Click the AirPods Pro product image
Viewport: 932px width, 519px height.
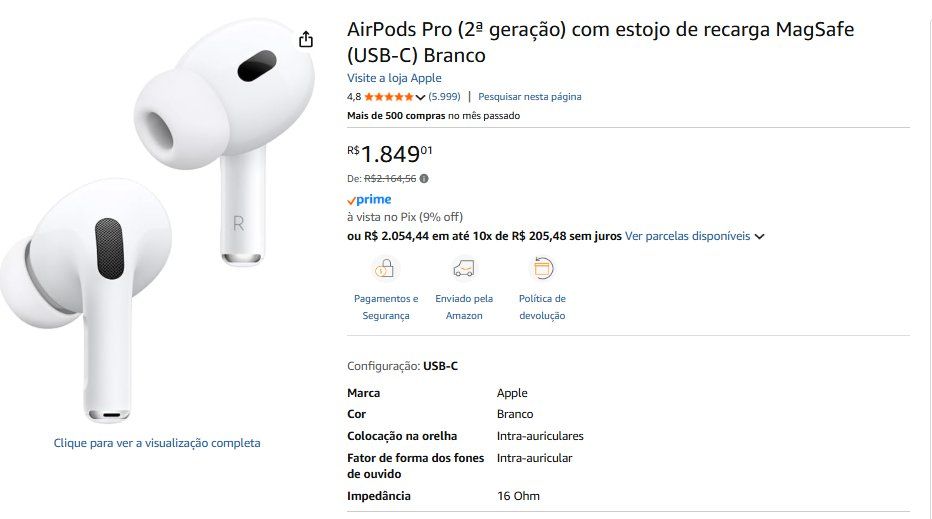[x=158, y=220]
